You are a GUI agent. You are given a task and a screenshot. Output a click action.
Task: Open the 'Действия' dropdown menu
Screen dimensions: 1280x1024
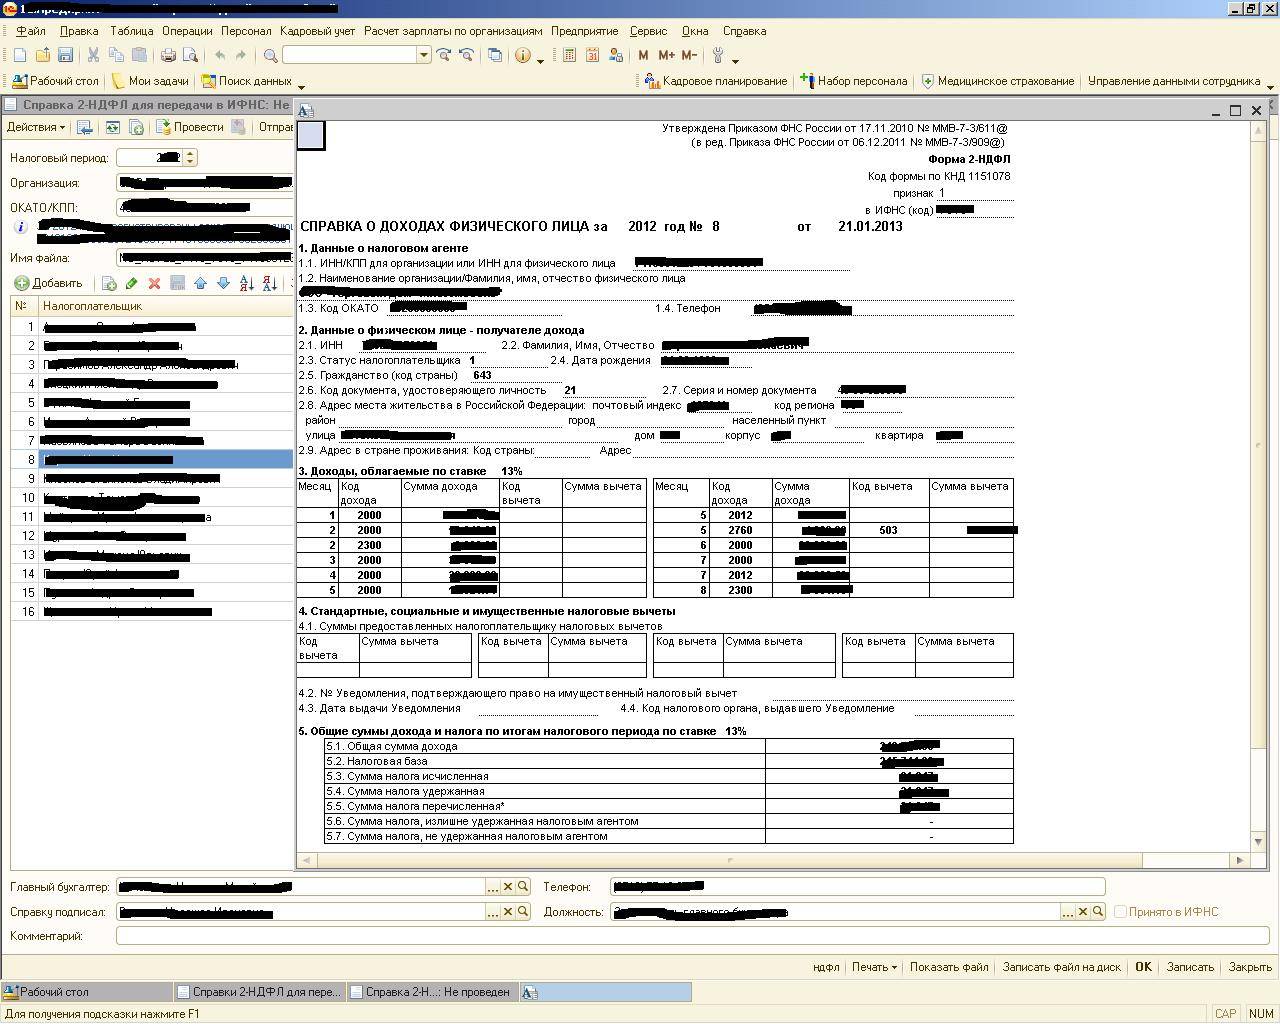(x=36, y=127)
